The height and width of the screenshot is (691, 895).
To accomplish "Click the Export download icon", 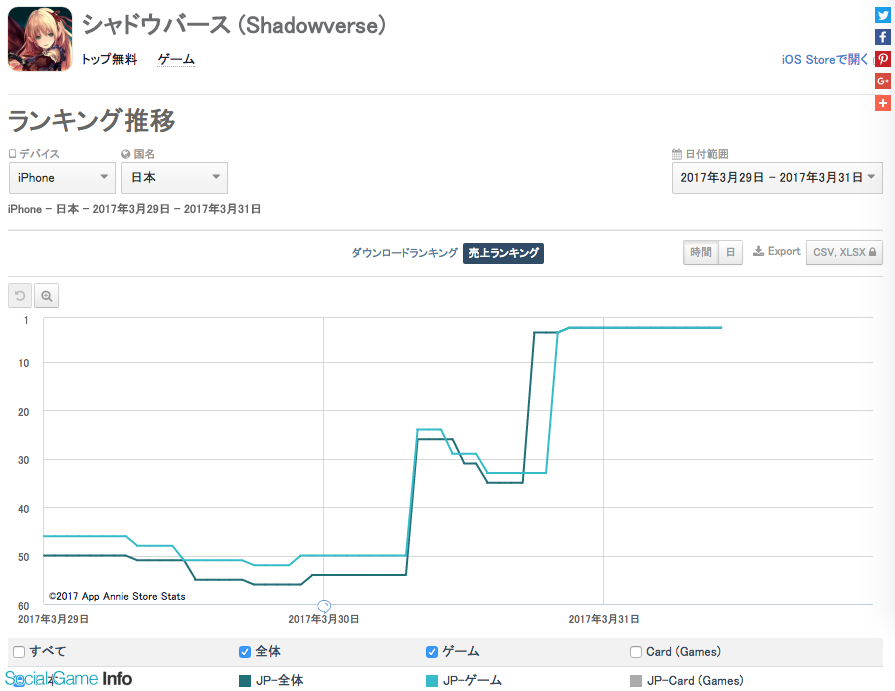I will click(758, 252).
